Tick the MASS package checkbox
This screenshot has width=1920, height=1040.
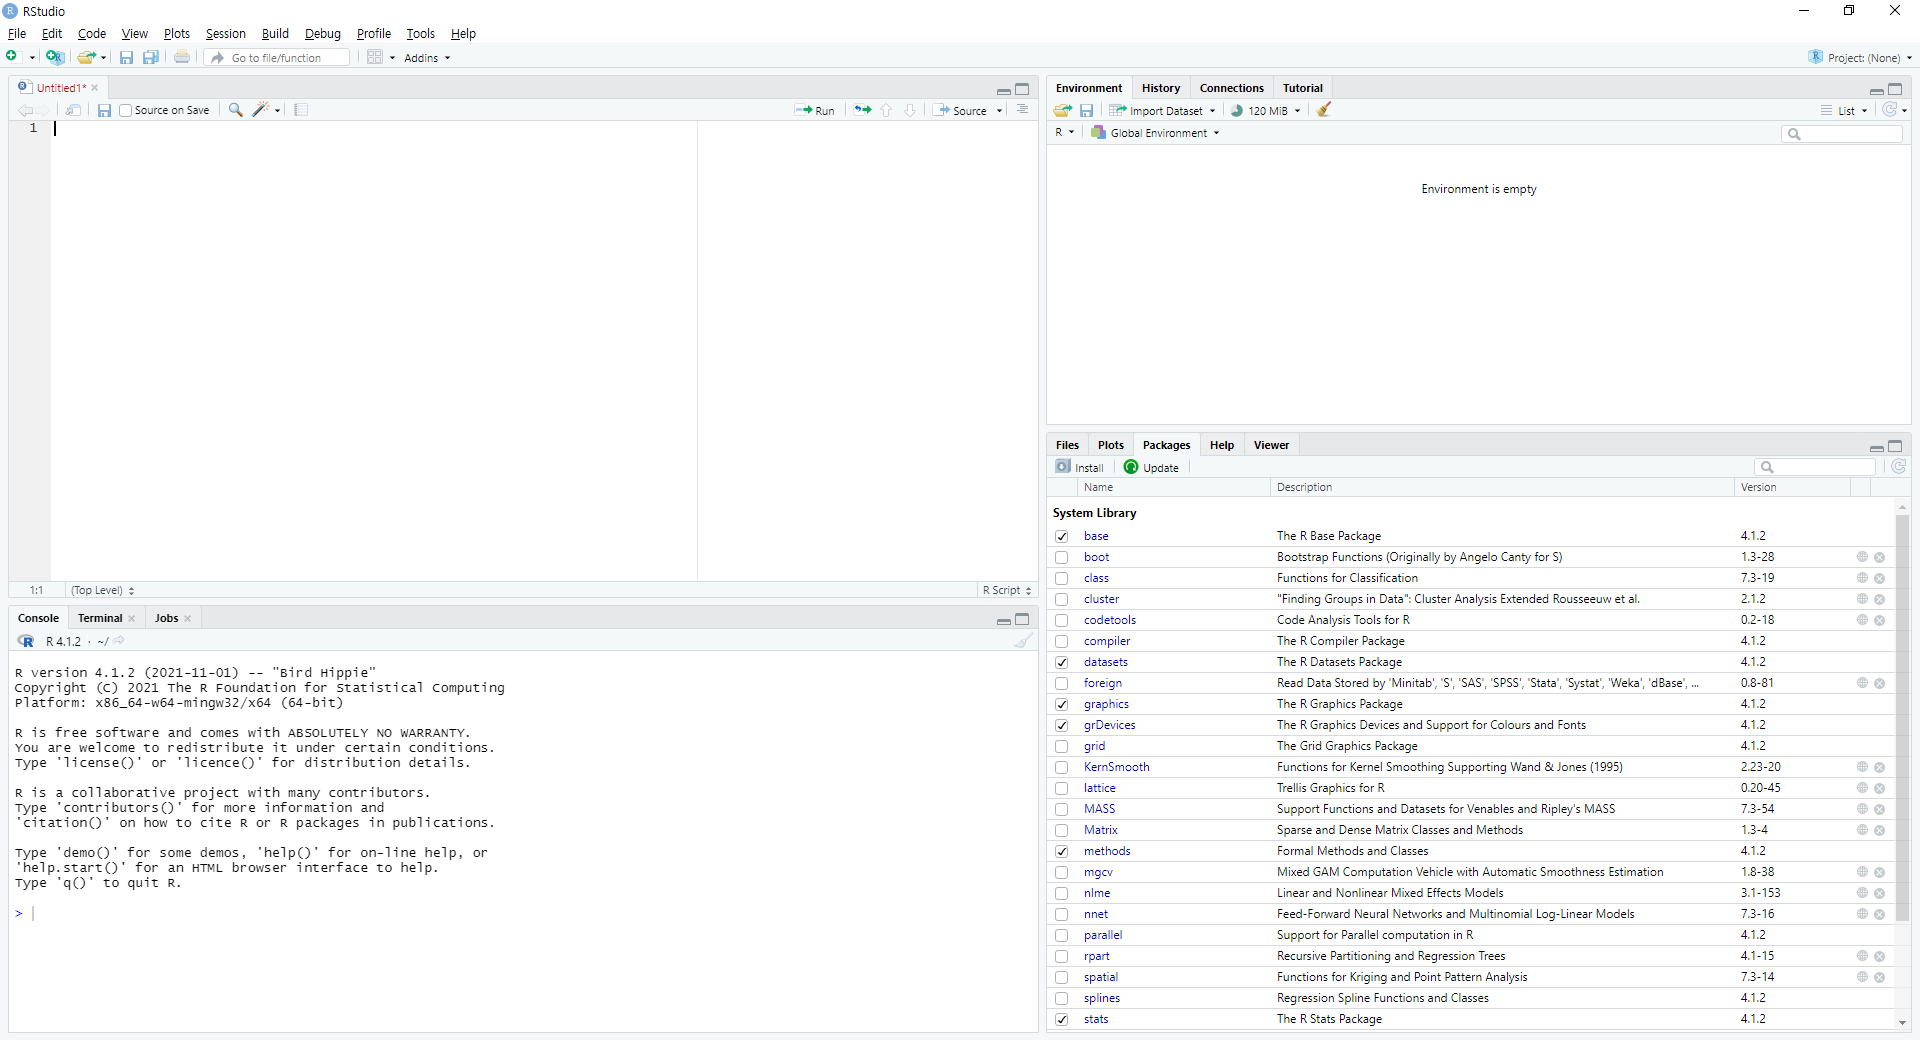(x=1061, y=809)
